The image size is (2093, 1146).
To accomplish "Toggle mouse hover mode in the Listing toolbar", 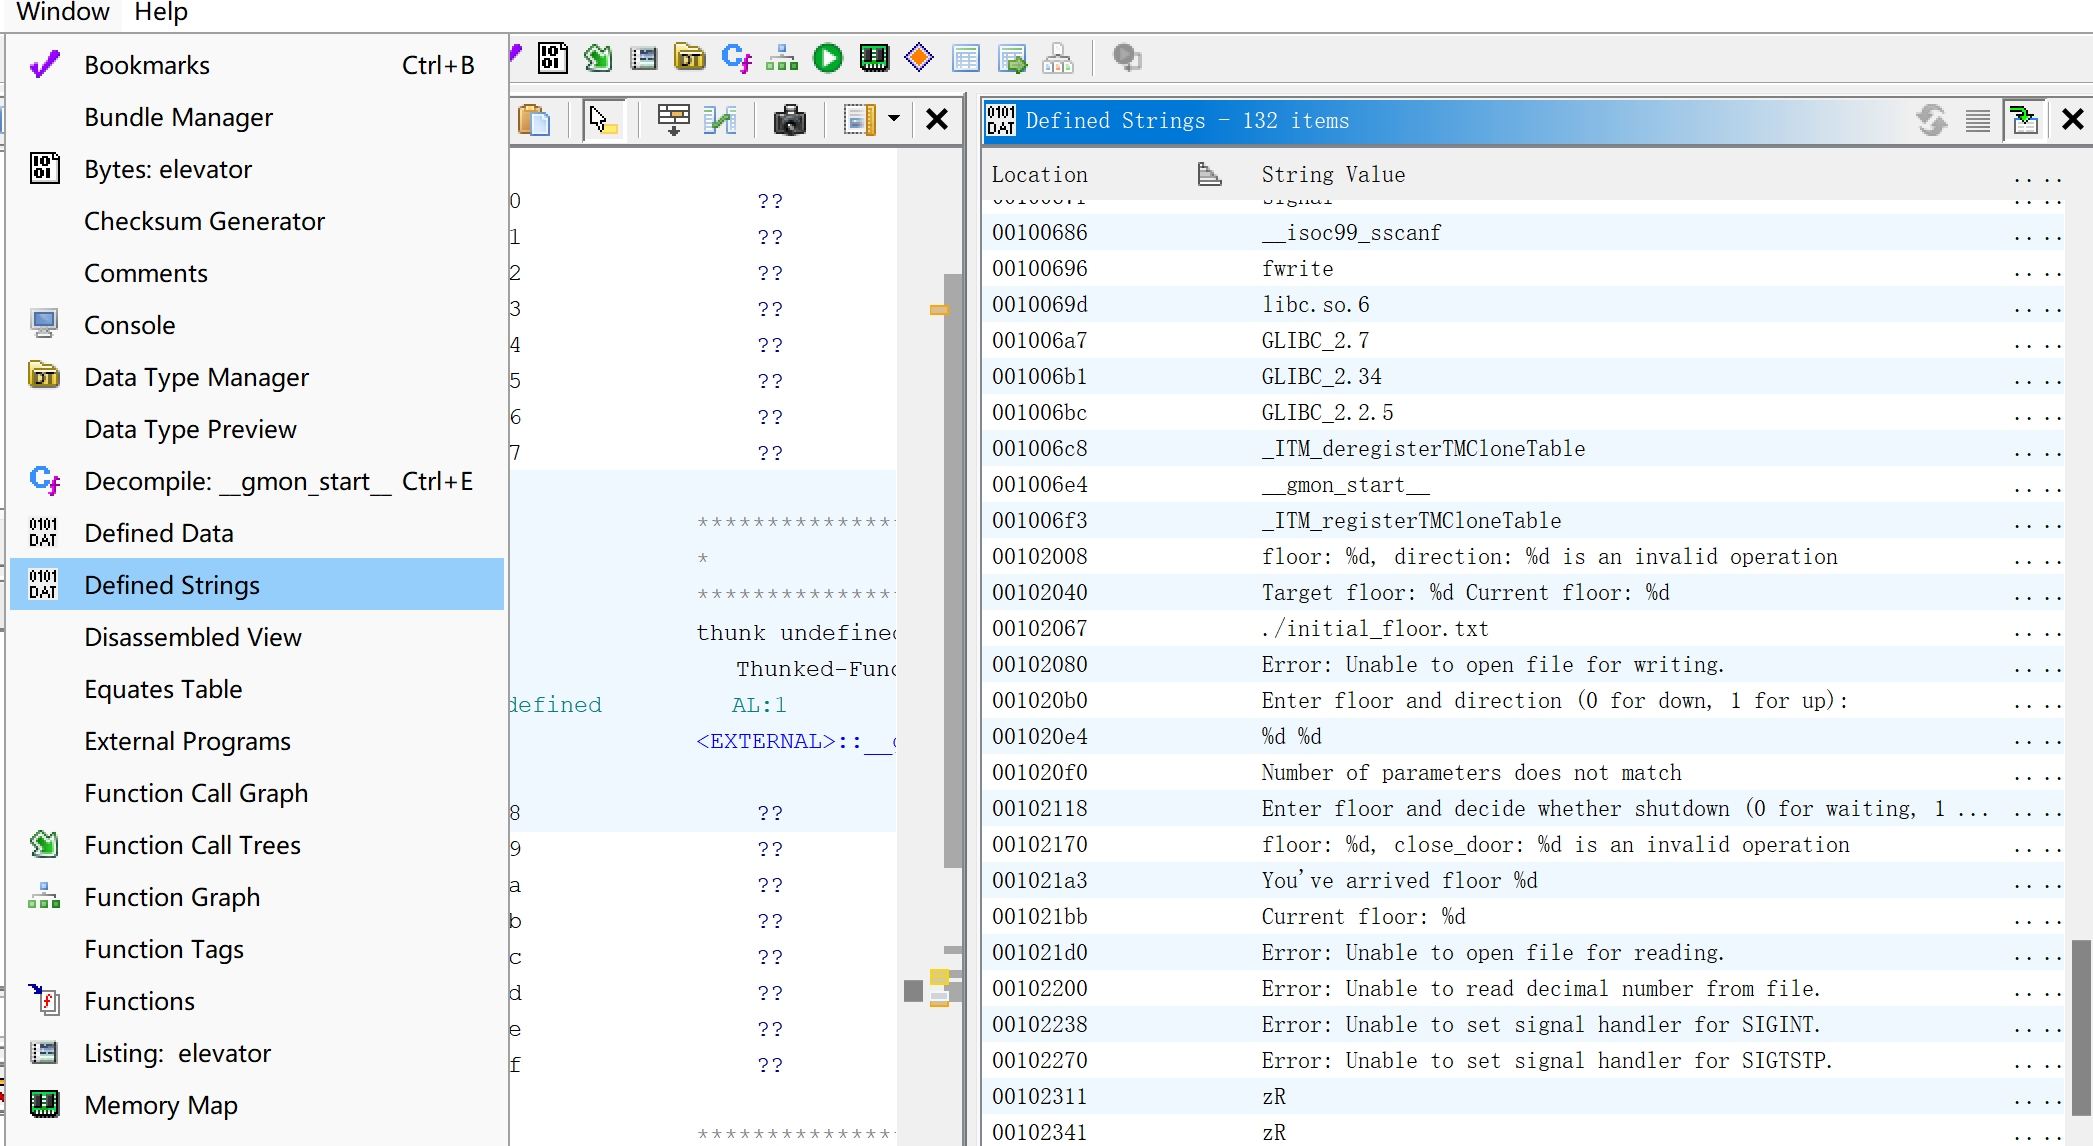I will point(603,121).
